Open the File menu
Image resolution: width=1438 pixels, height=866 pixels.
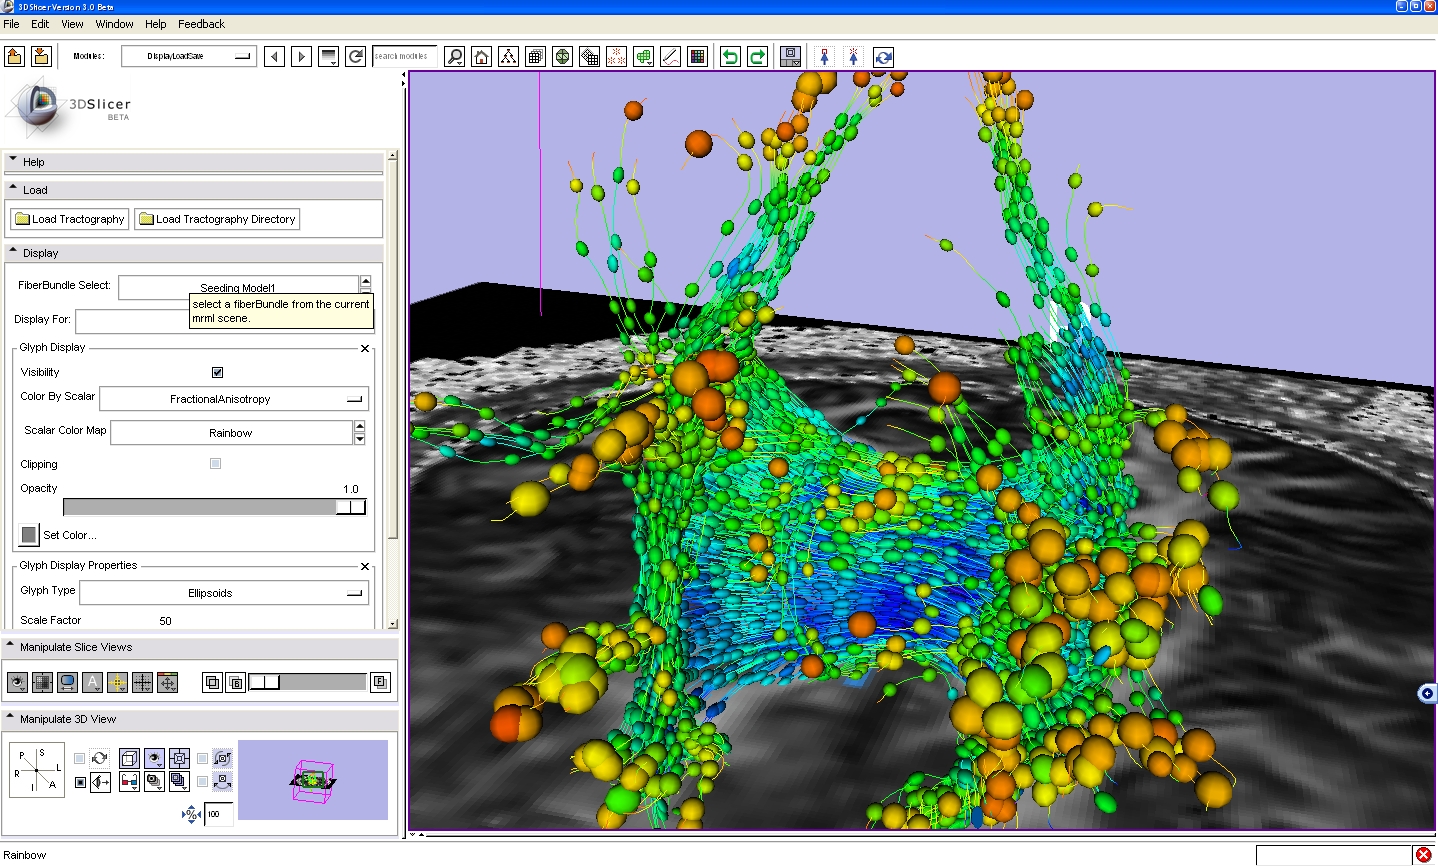tap(11, 24)
